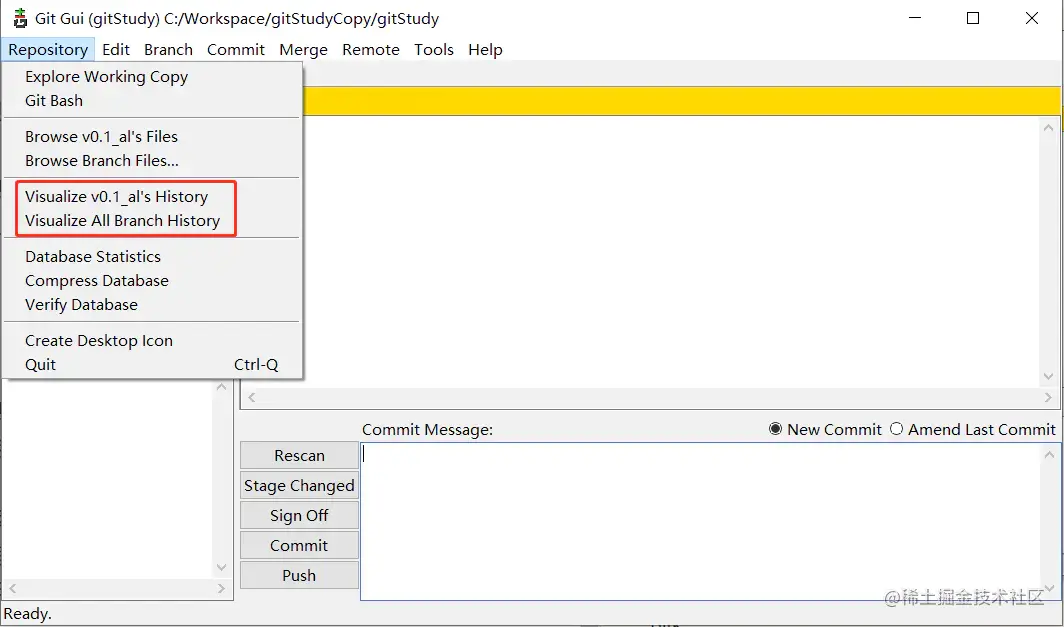Click file list scroll right arrow
The width and height of the screenshot is (1064, 627).
[x=221, y=588]
